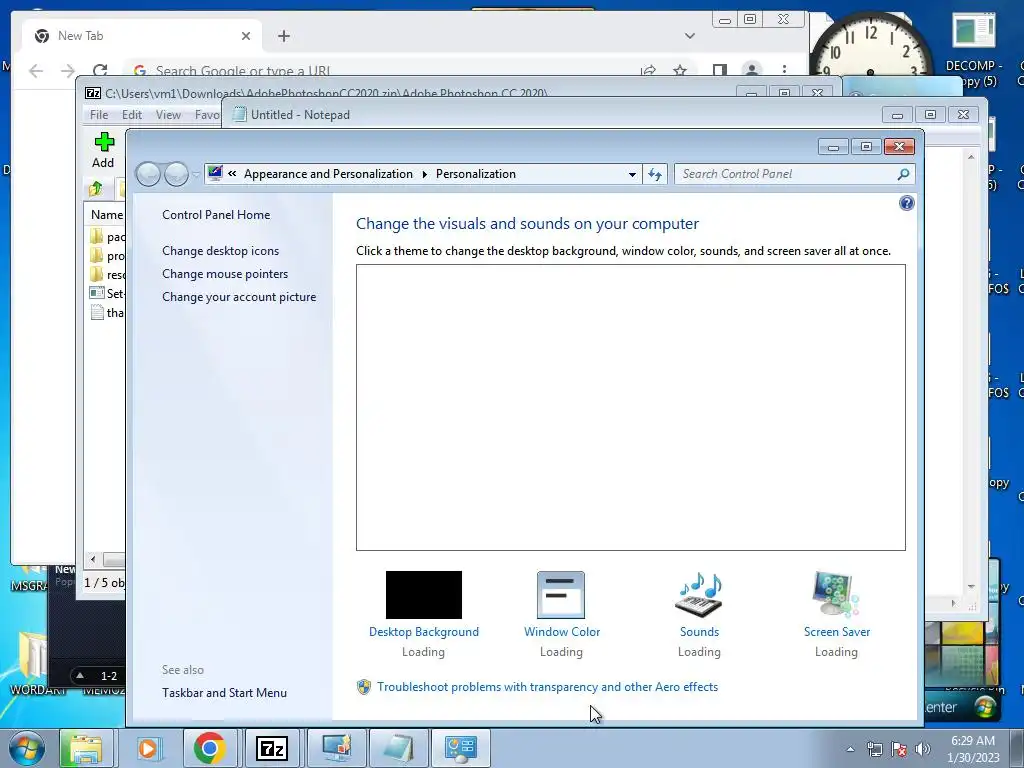
Task: Click taskbar volume speaker icon
Action: click(x=923, y=749)
